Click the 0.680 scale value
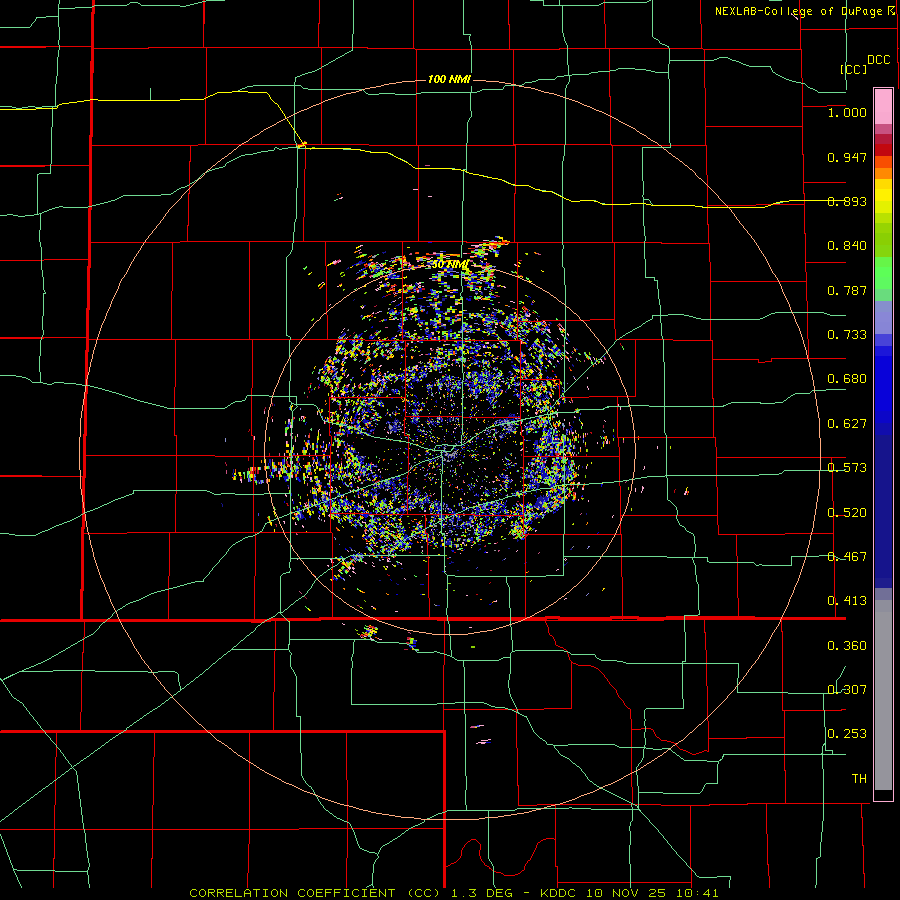 point(847,379)
